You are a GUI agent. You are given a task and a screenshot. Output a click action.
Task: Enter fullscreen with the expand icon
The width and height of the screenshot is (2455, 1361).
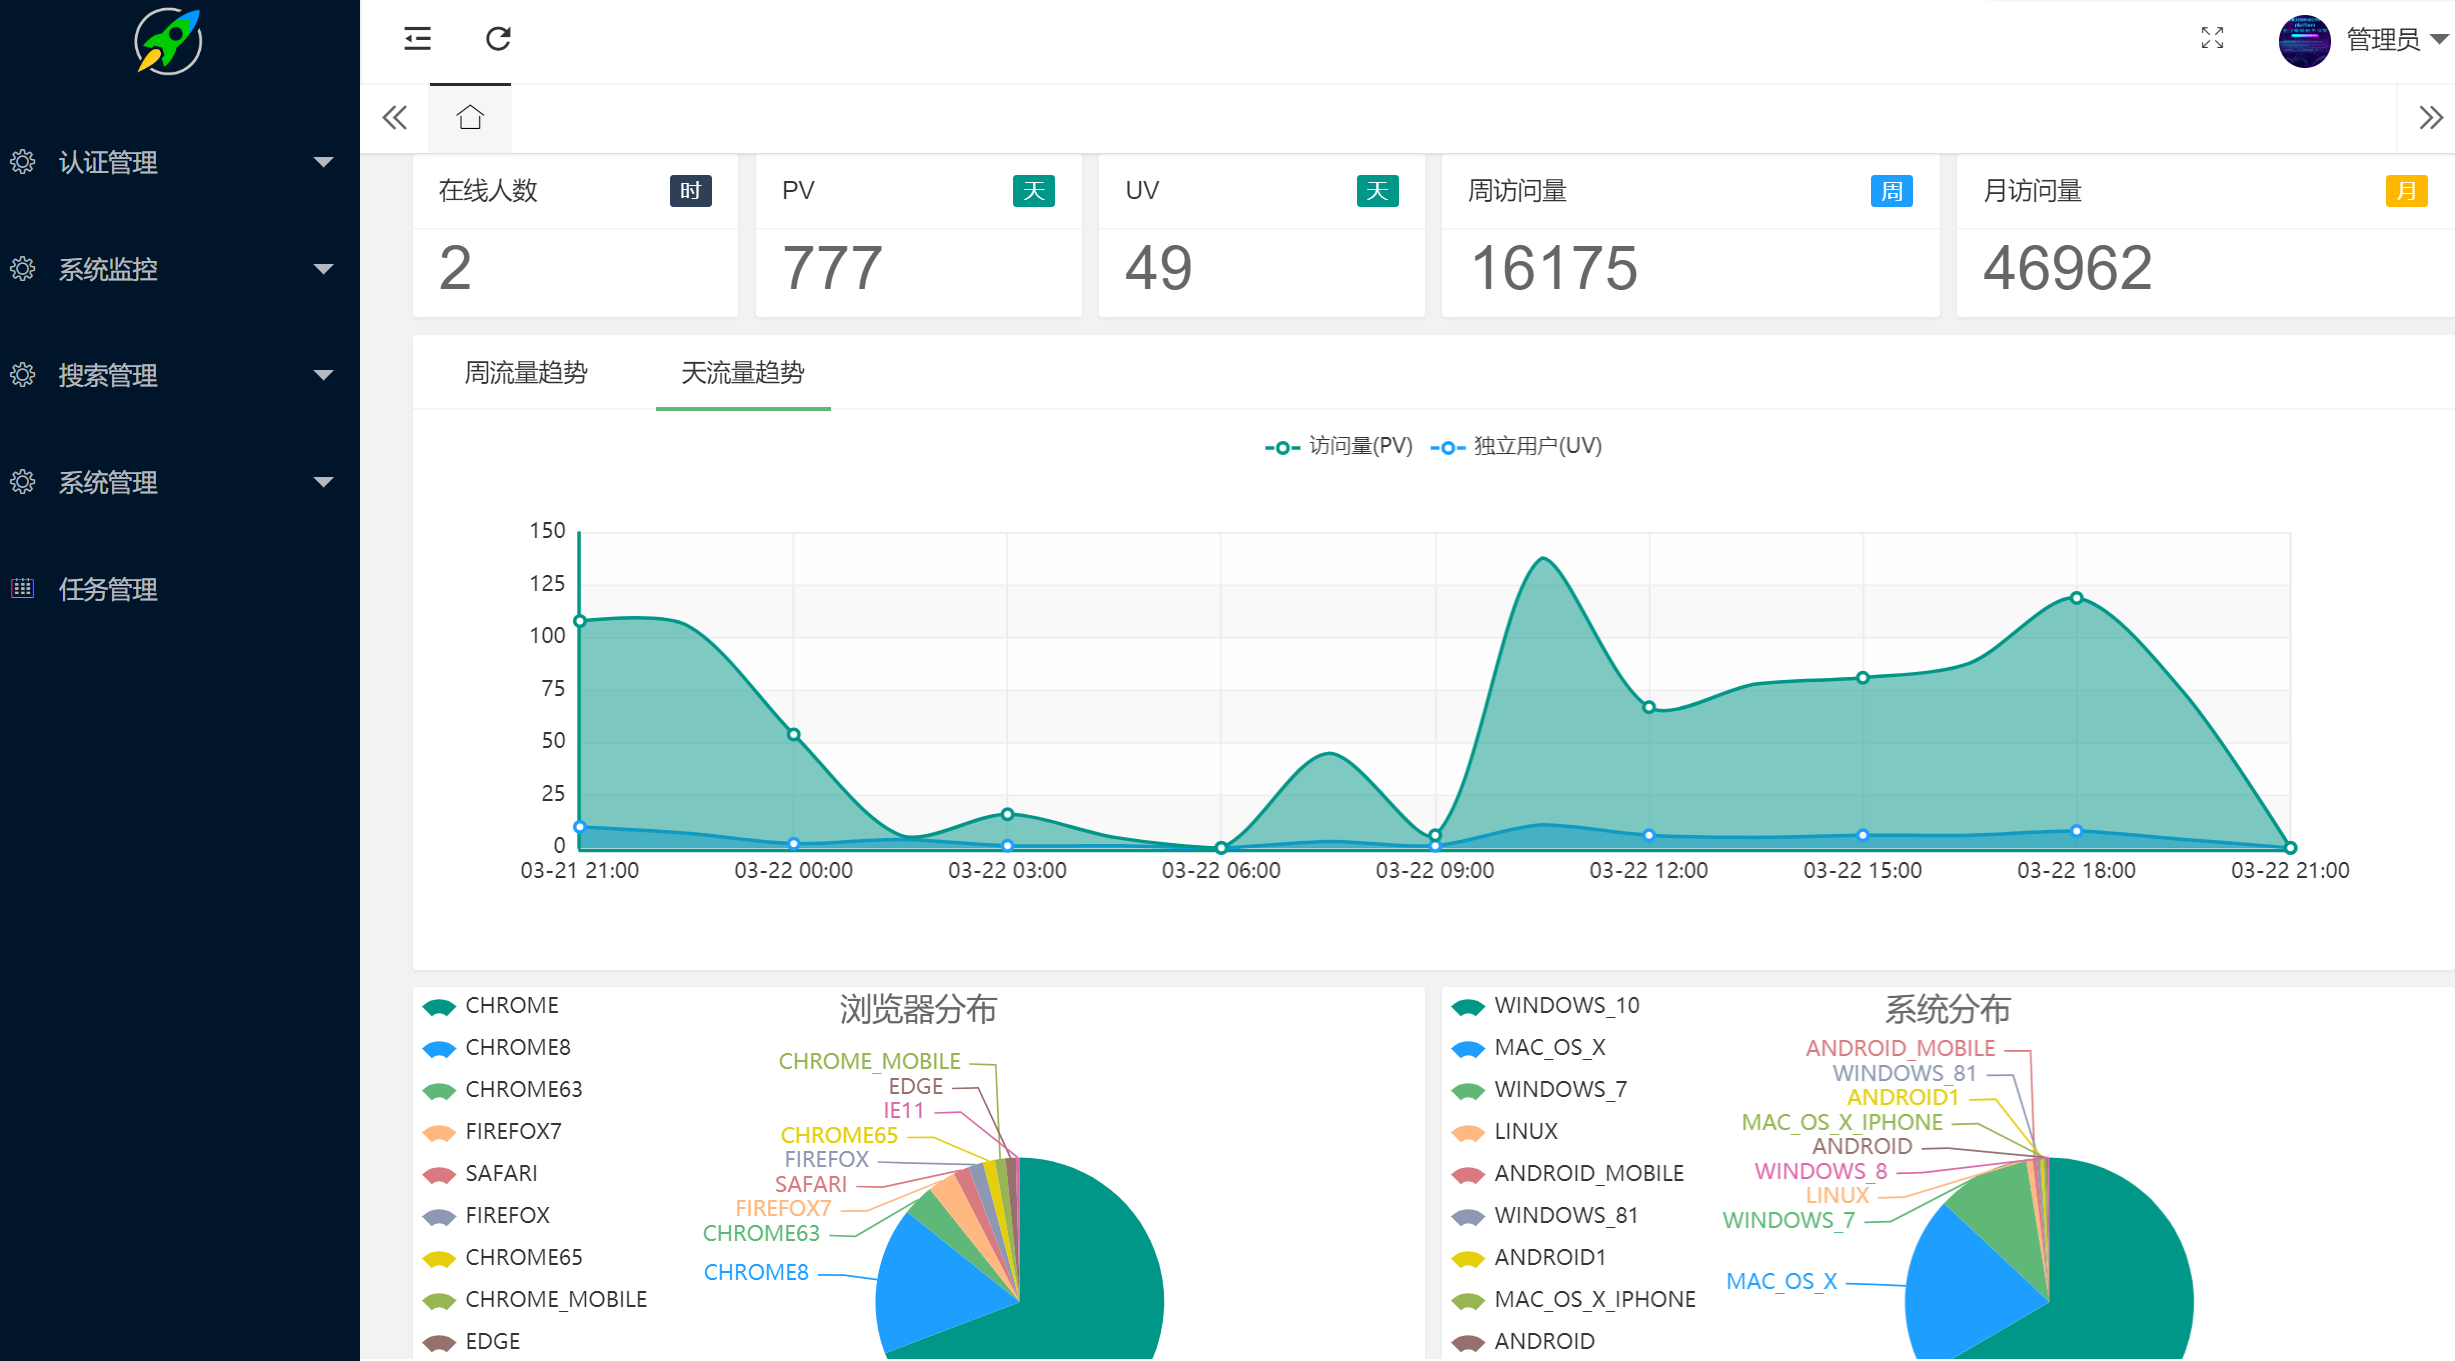(x=2212, y=39)
